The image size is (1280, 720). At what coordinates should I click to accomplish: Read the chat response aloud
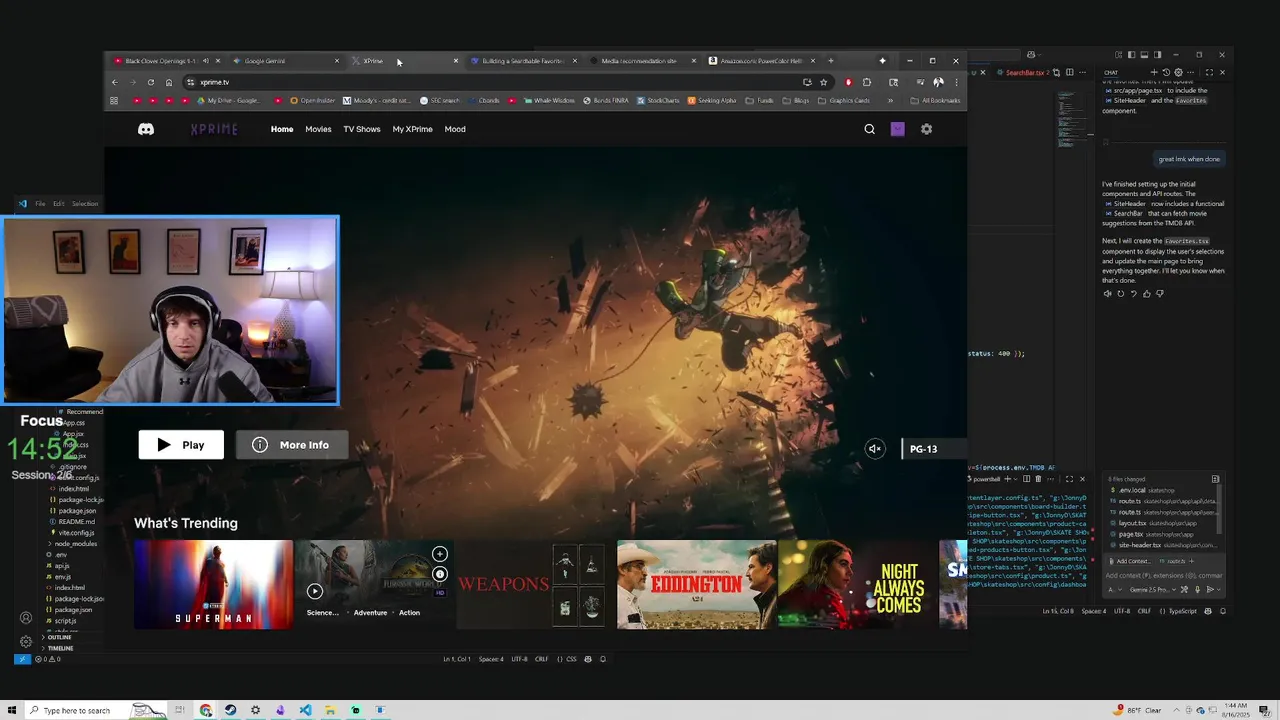(1107, 294)
